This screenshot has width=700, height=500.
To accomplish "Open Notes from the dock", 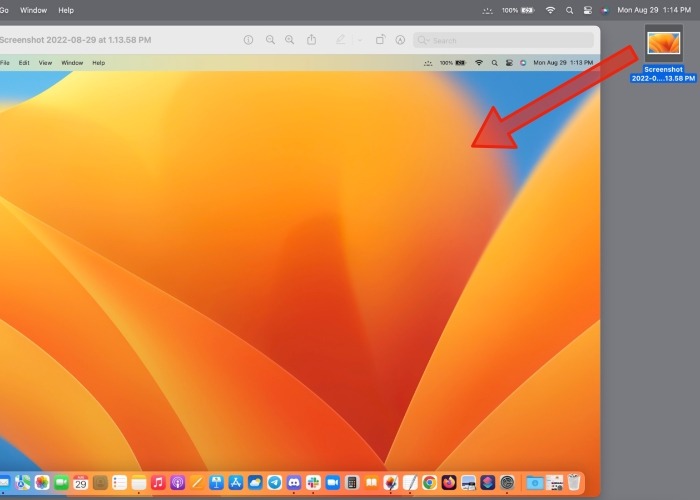I will pyautogui.click(x=139, y=483).
